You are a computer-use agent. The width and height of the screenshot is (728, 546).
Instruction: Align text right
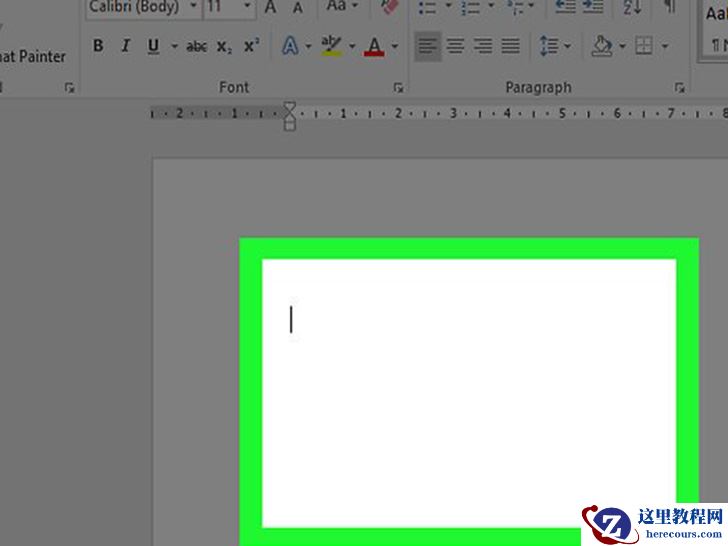coord(483,46)
